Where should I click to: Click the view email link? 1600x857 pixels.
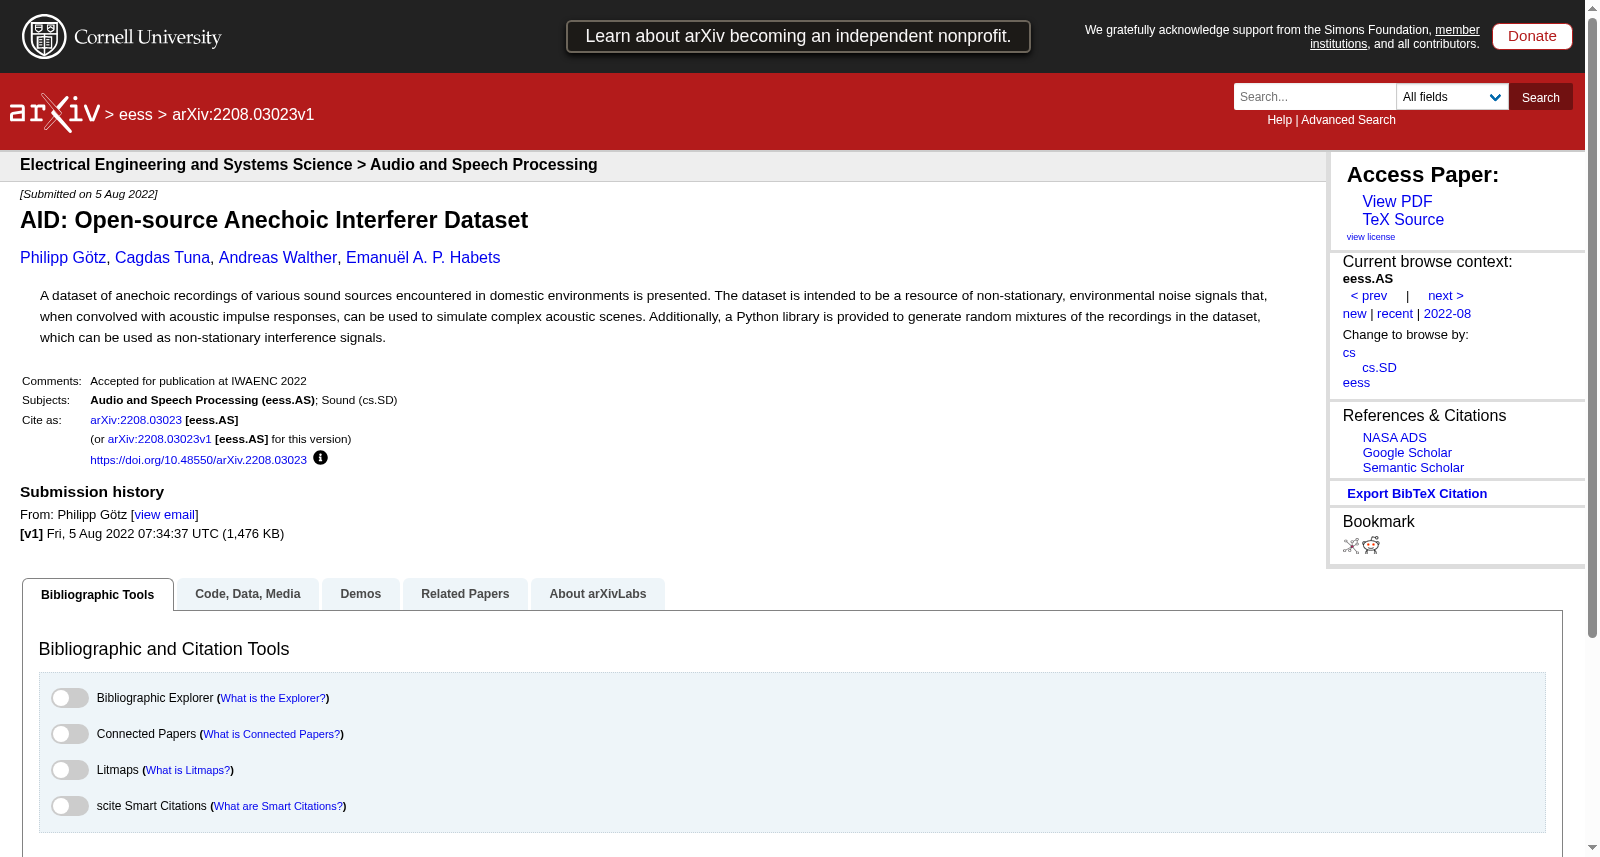pos(165,515)
